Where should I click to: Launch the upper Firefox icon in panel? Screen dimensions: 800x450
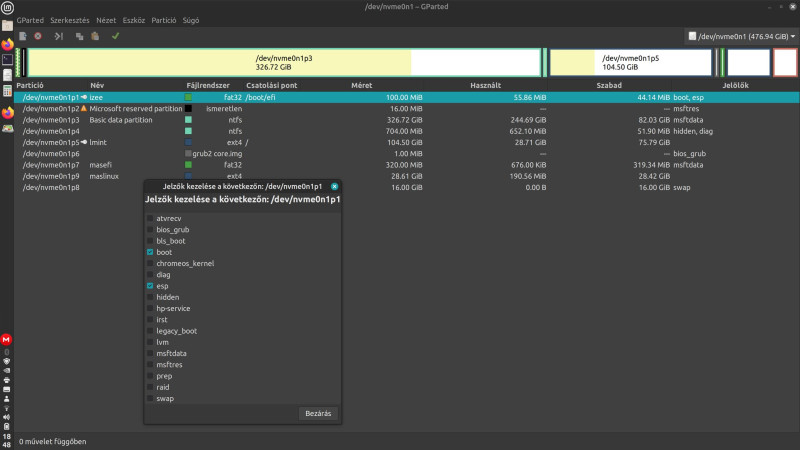tap(7, 44)
